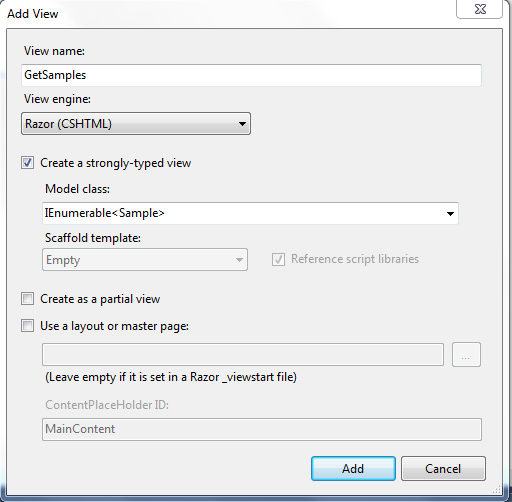Enable Create as a partial view
The width and height of the screenshot is (512, 502).
[x=27, y=299]
